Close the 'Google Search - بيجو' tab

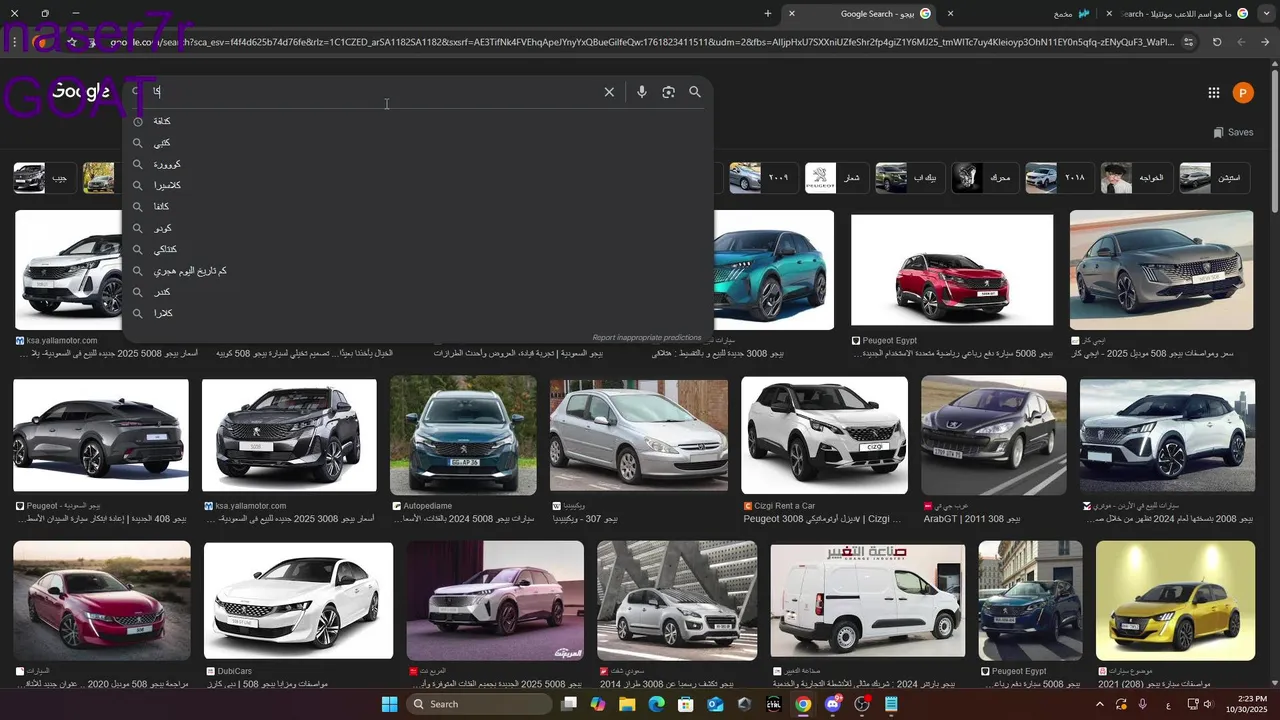click(792, 14)
